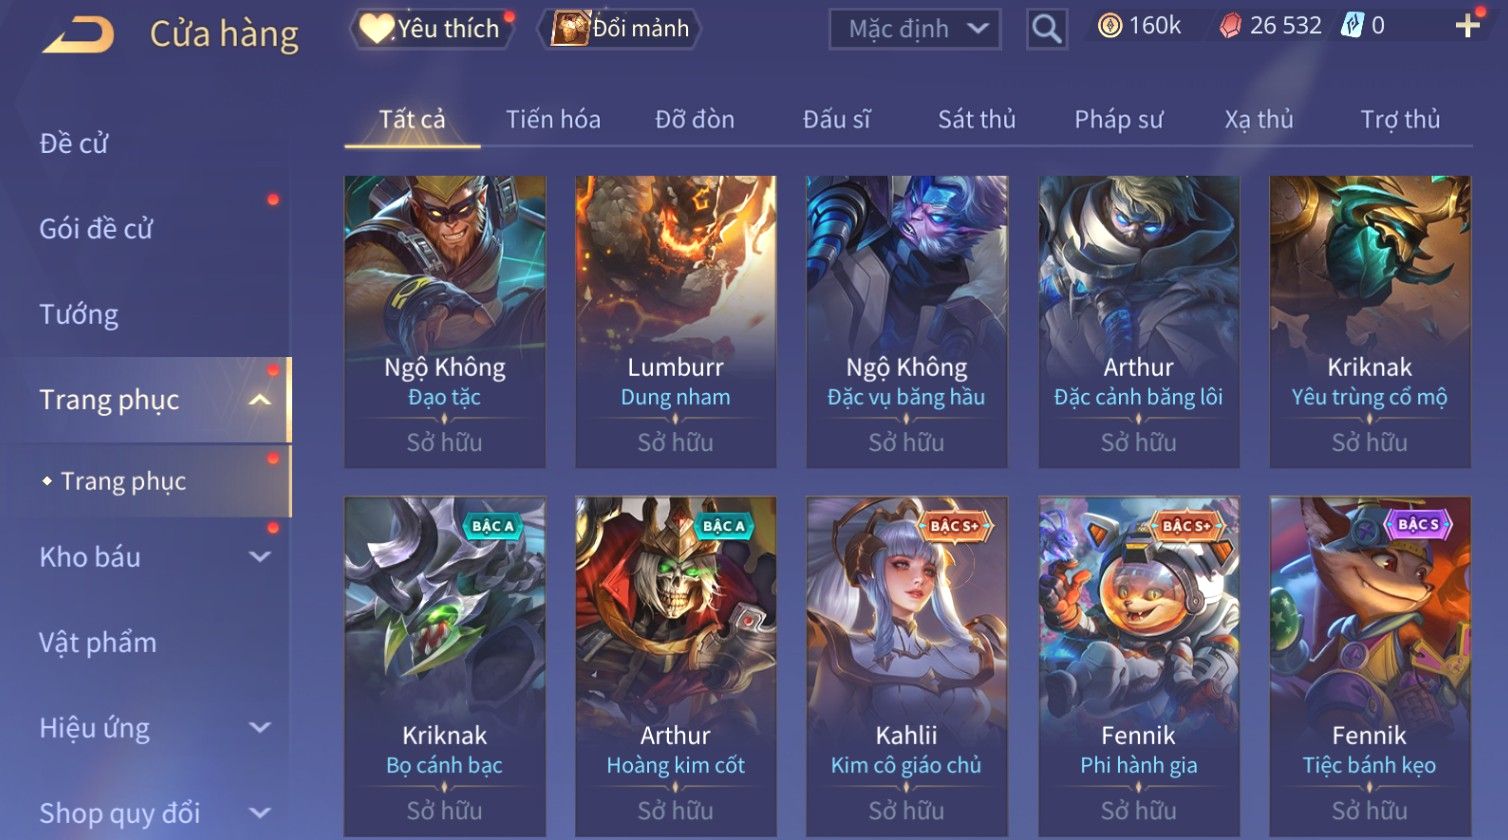Select the Tiến hóa tab

553,120
